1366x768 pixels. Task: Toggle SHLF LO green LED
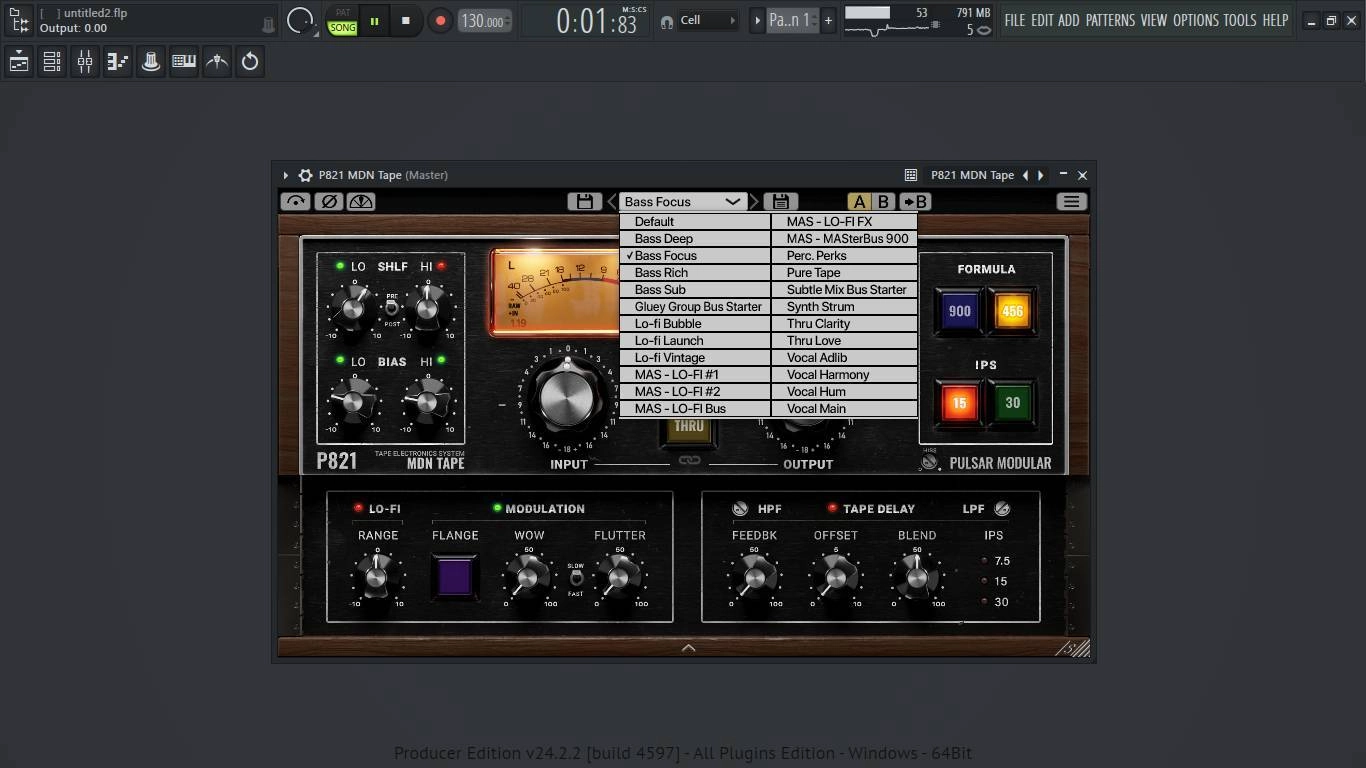(340, 266)
